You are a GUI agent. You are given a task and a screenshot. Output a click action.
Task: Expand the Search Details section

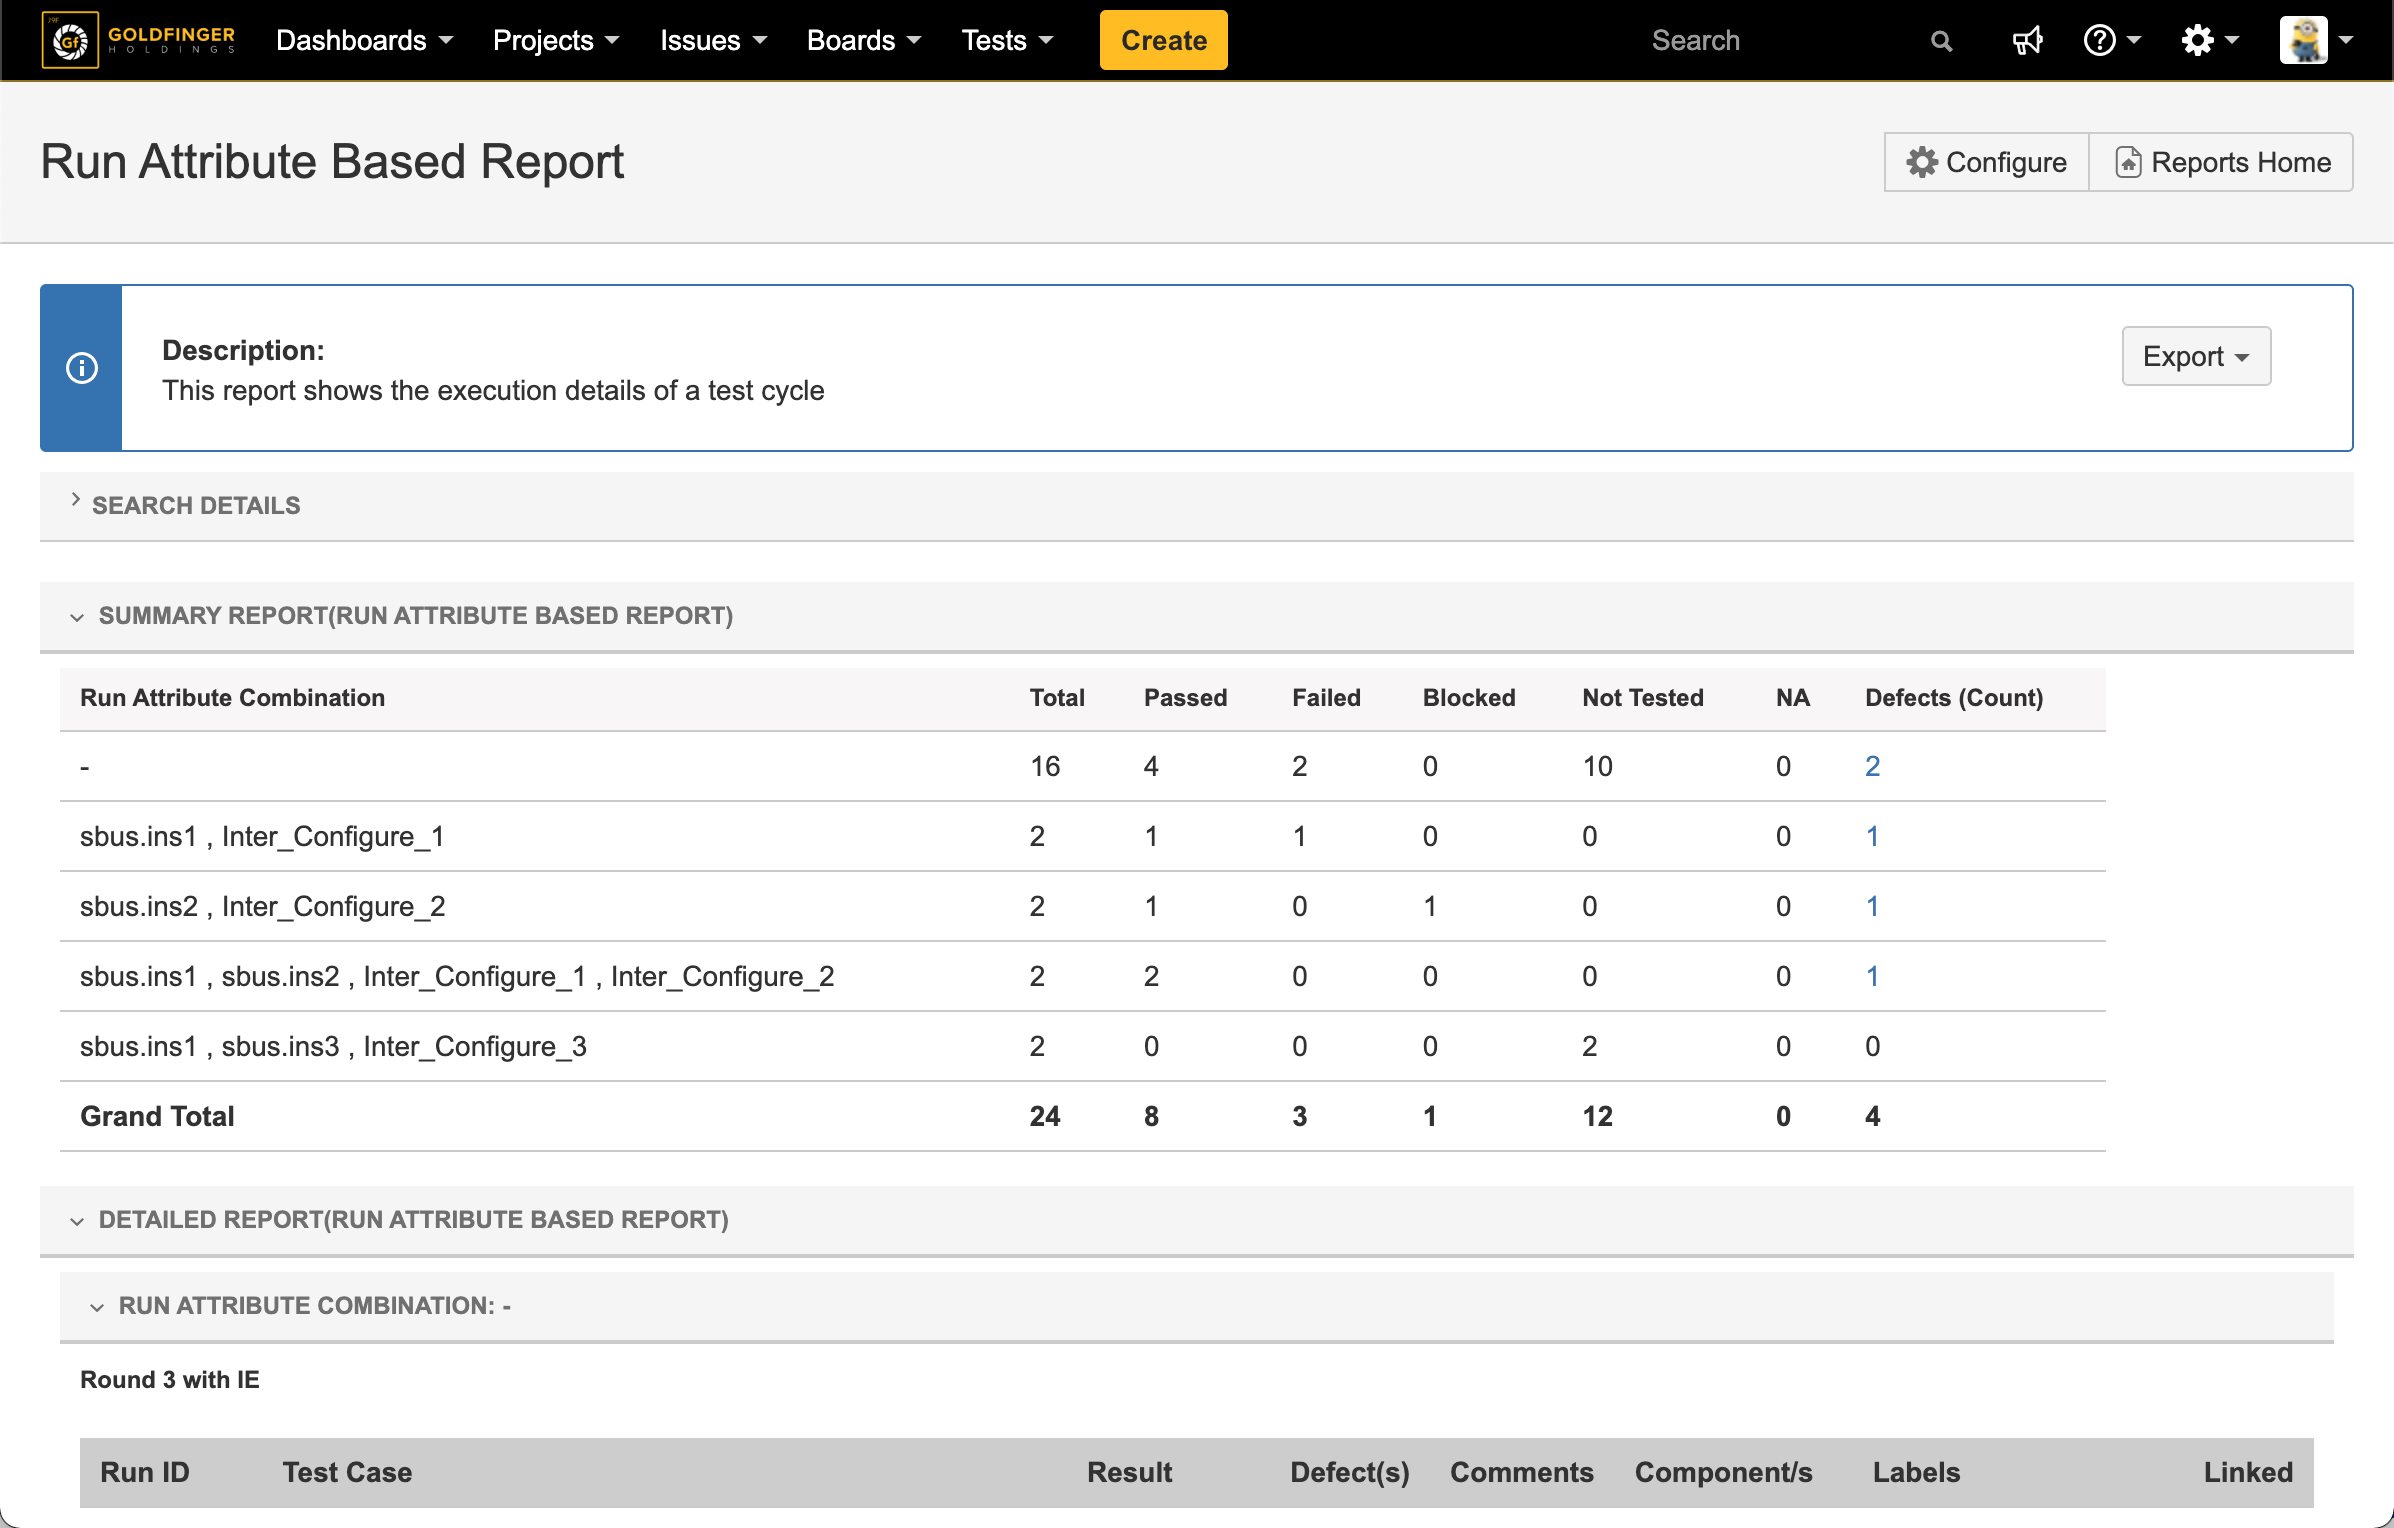click(196, 505)
